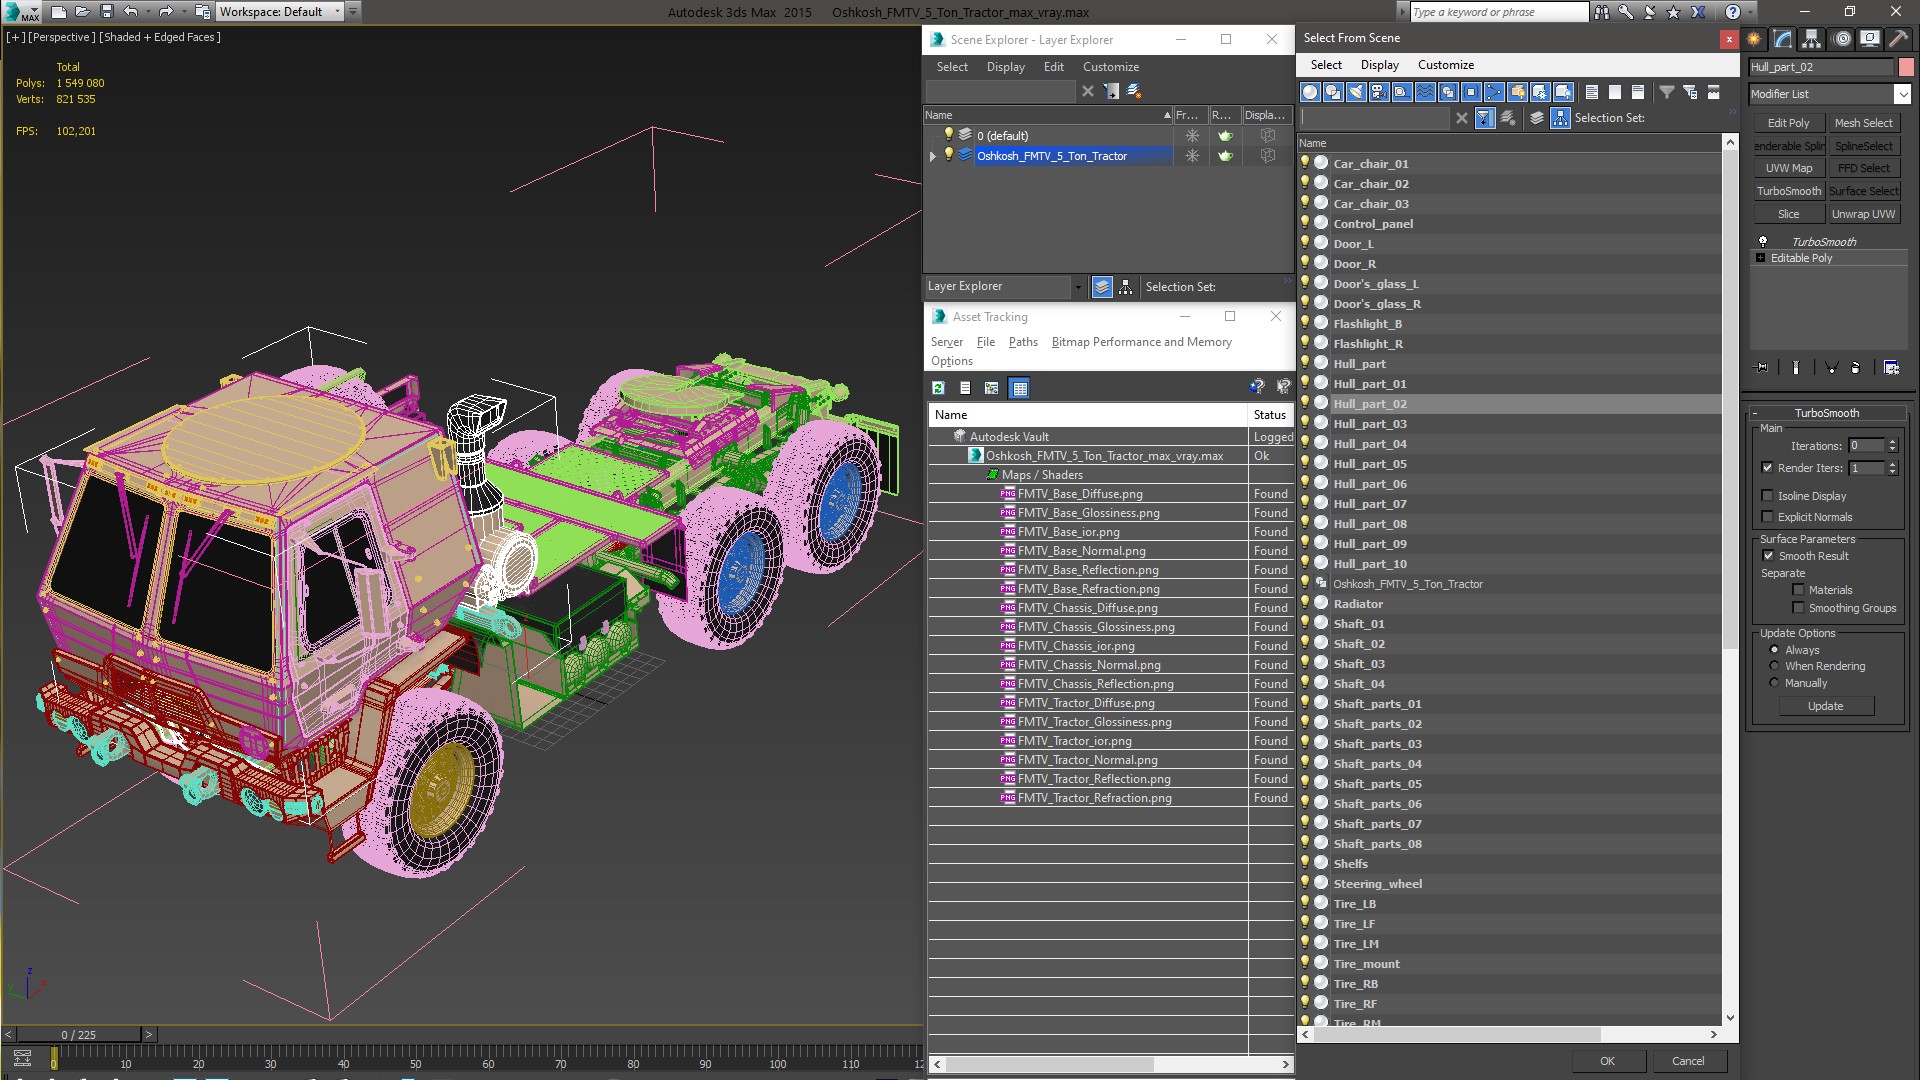Viewport: 1920px width, 1080px height.
Task: Open Hierarchy panel icon
Action: 1811,39
